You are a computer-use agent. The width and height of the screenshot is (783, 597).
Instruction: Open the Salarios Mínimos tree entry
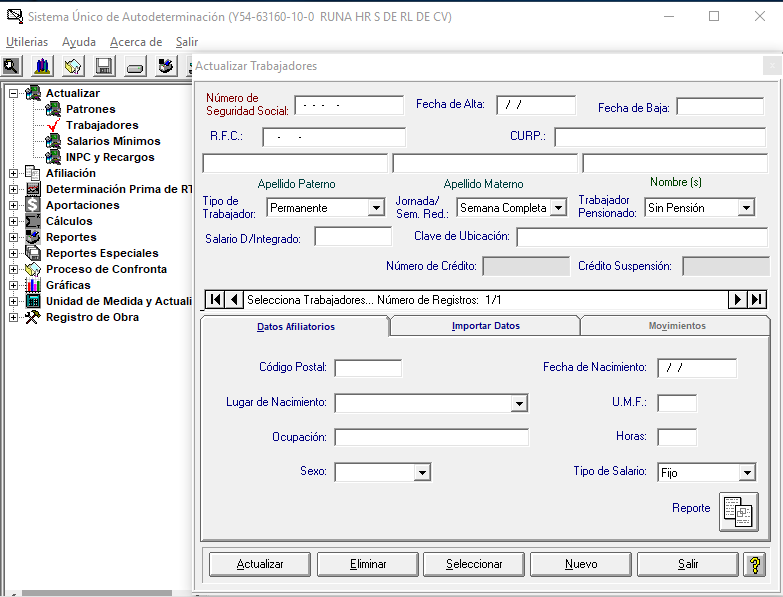[113, 141]
